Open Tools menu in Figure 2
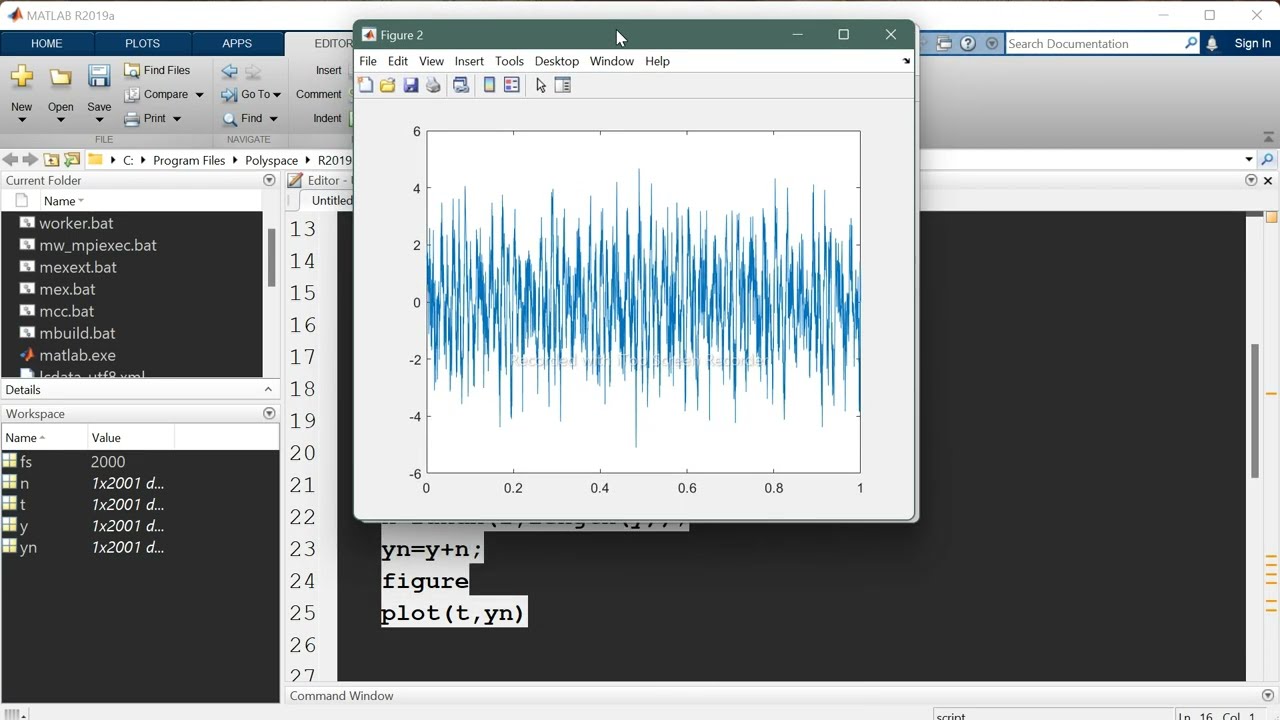Screen dimensions: 1280x720 [x=509, y=61]
